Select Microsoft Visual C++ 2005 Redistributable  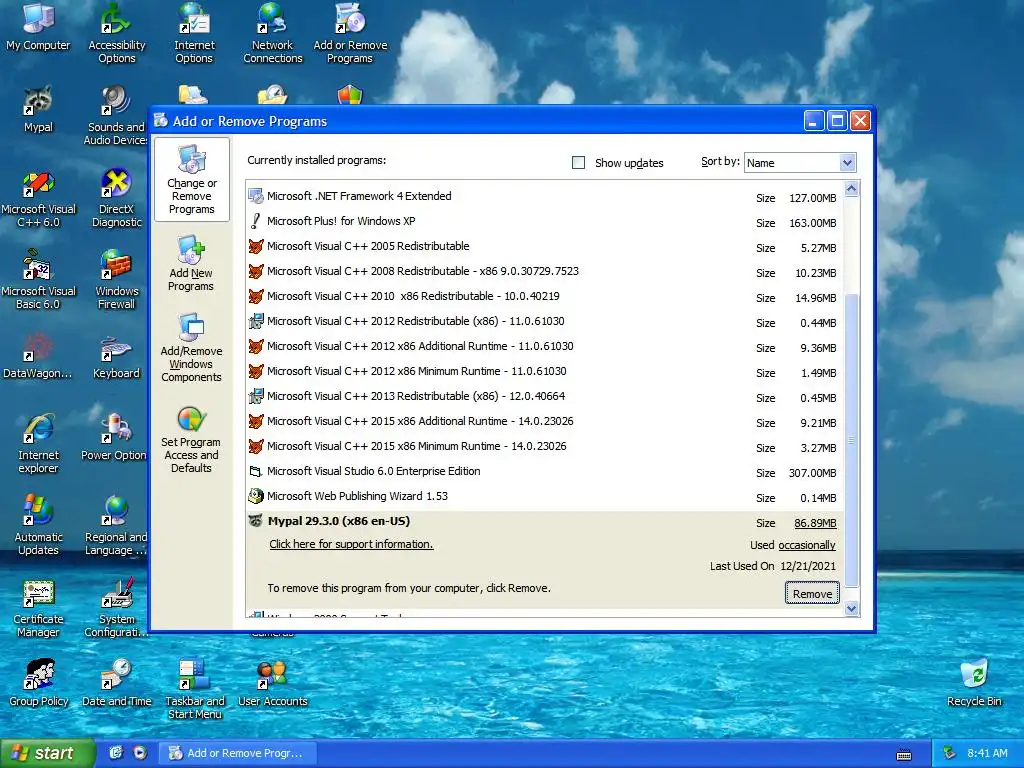[x=545, y=246]
